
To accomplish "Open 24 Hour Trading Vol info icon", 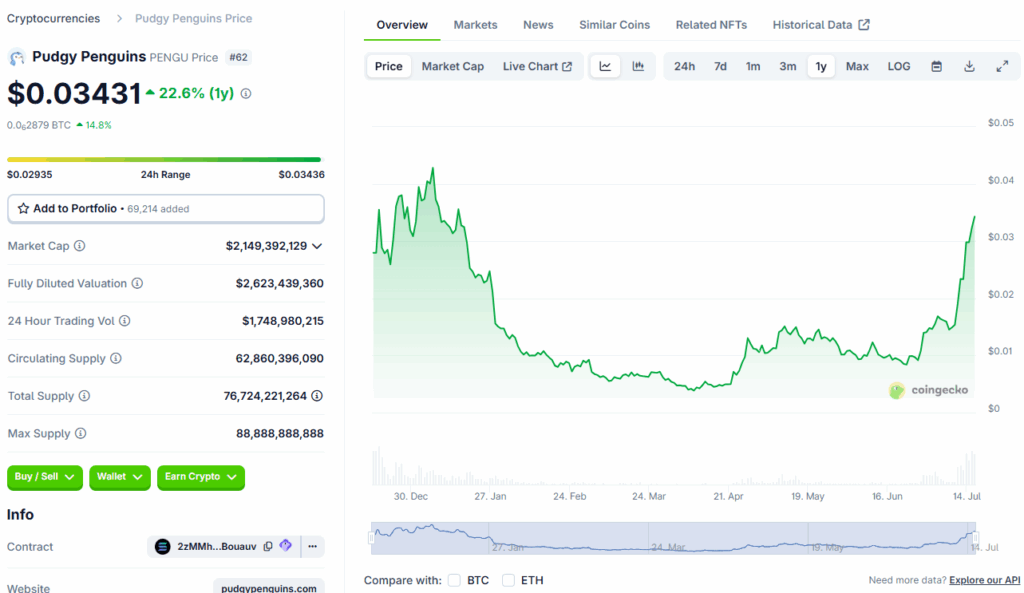I will point(125,321).
